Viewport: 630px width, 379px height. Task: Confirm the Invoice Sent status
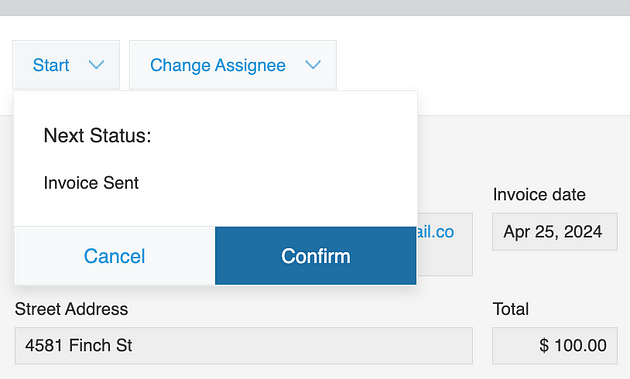316,256
